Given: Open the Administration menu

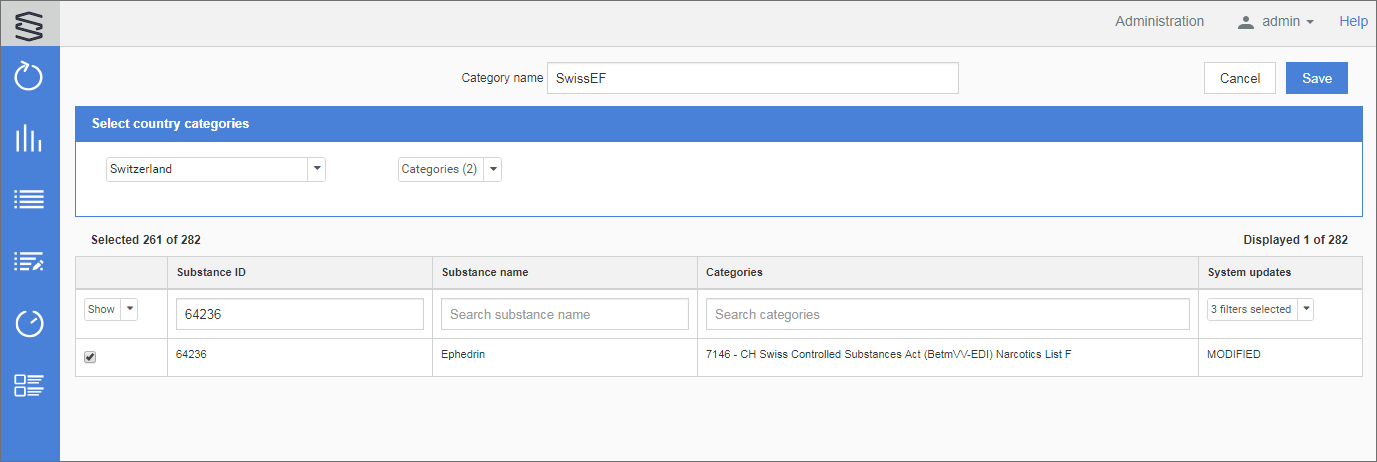Looking at the screenshot, I should (x=1159, y=21).
